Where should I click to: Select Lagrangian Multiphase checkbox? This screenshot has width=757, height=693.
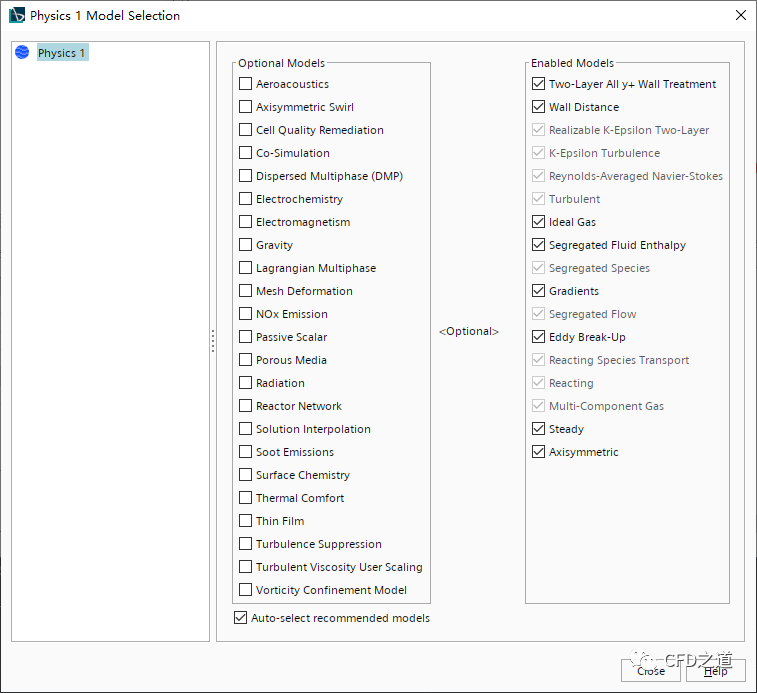click(245, 268)
